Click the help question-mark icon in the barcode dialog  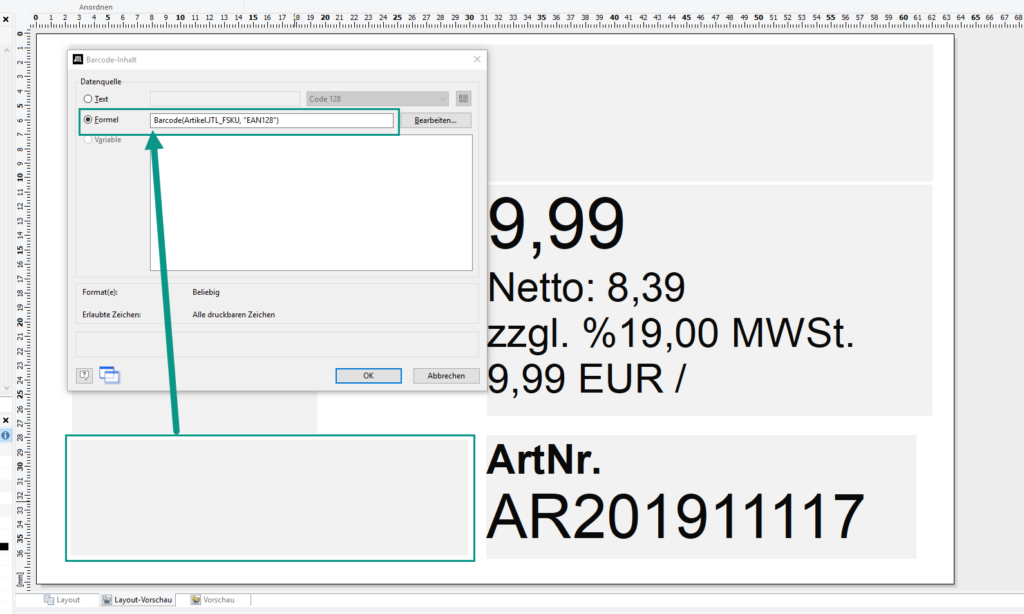click(84, 375)
